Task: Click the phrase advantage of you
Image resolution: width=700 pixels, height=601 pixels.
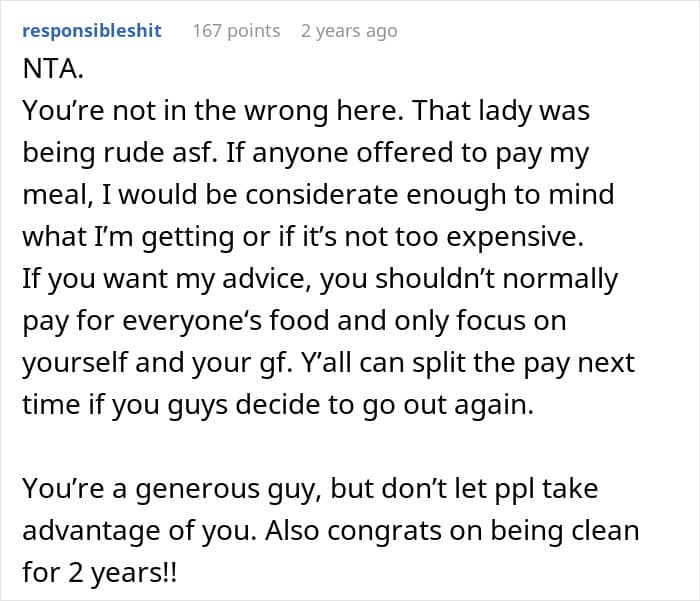Action: tap(140, 530)
